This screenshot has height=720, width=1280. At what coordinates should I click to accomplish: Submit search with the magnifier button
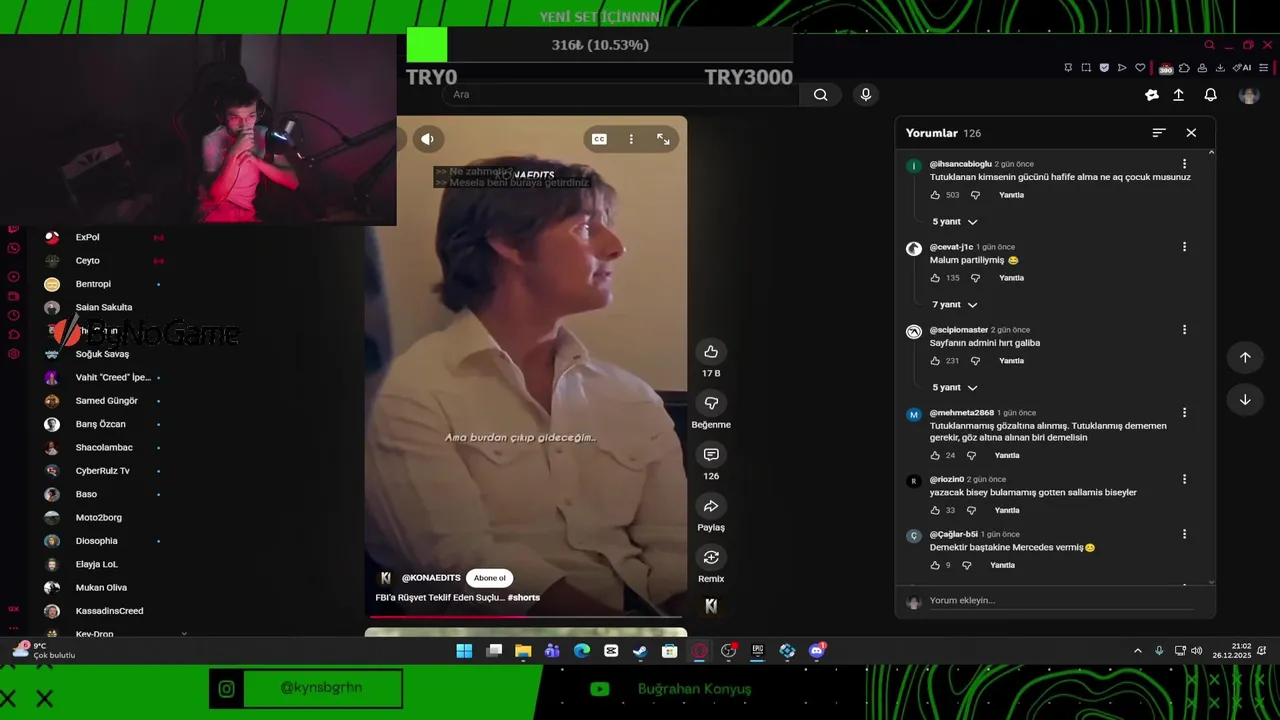click(820, 94)
